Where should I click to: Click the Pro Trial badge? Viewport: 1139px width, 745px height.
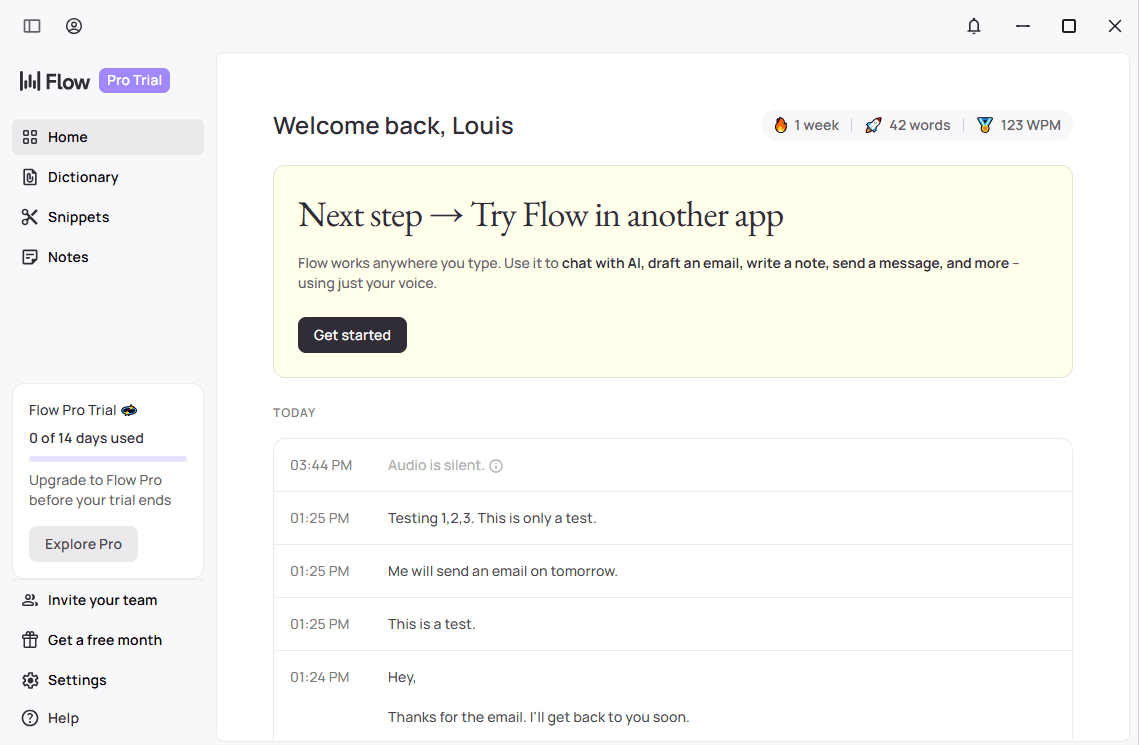click(134, 80)
